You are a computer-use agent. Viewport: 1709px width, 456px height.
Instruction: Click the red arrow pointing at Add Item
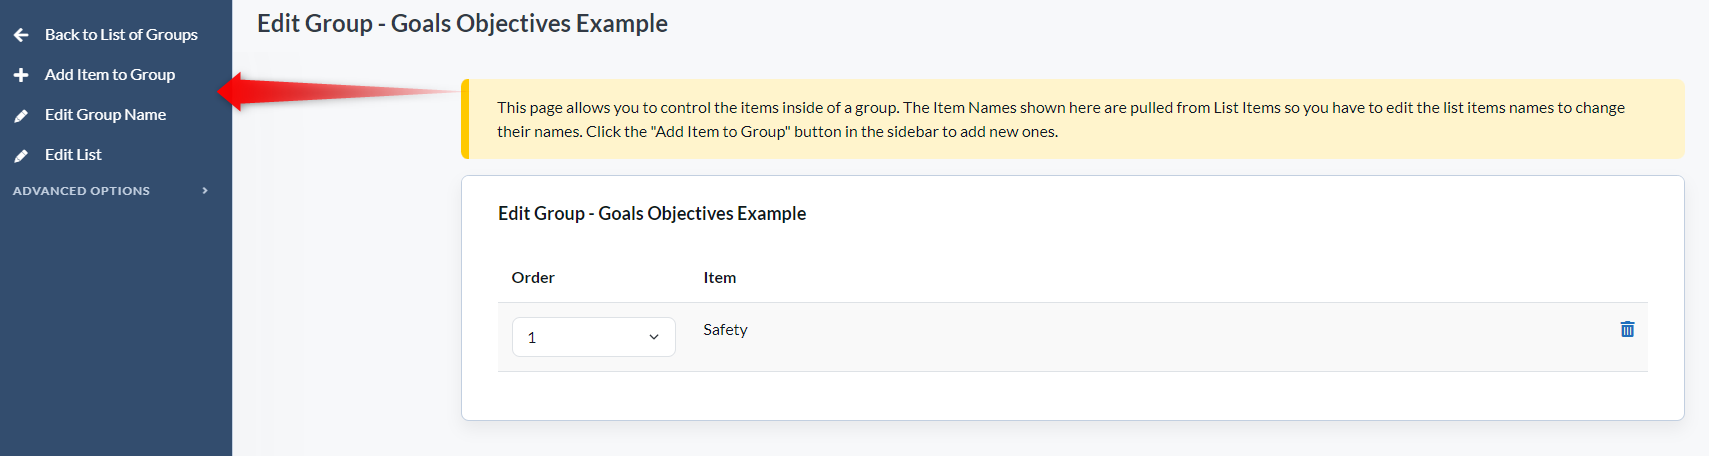click(338, 92)
